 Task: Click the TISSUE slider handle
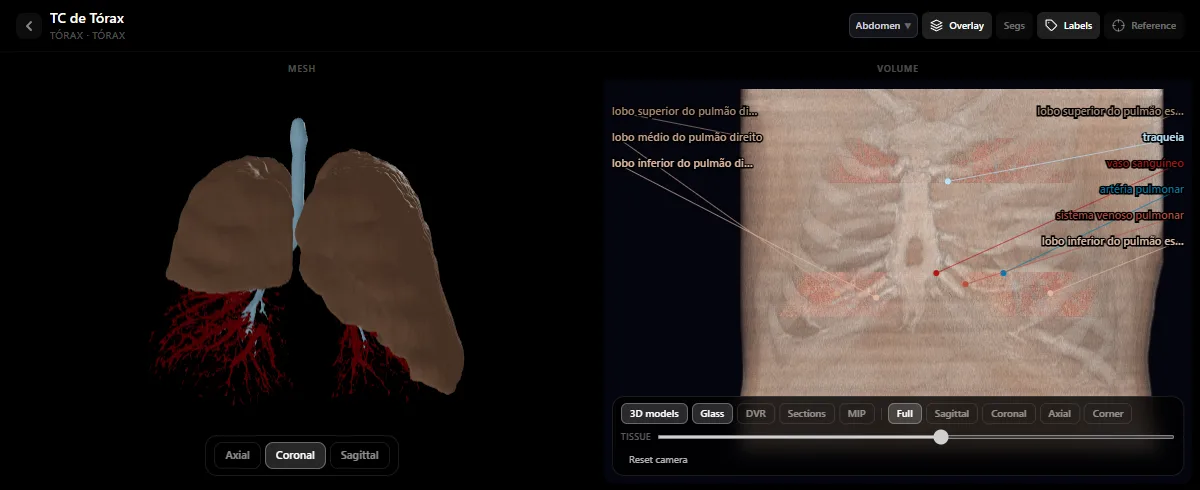click(940, 437)
